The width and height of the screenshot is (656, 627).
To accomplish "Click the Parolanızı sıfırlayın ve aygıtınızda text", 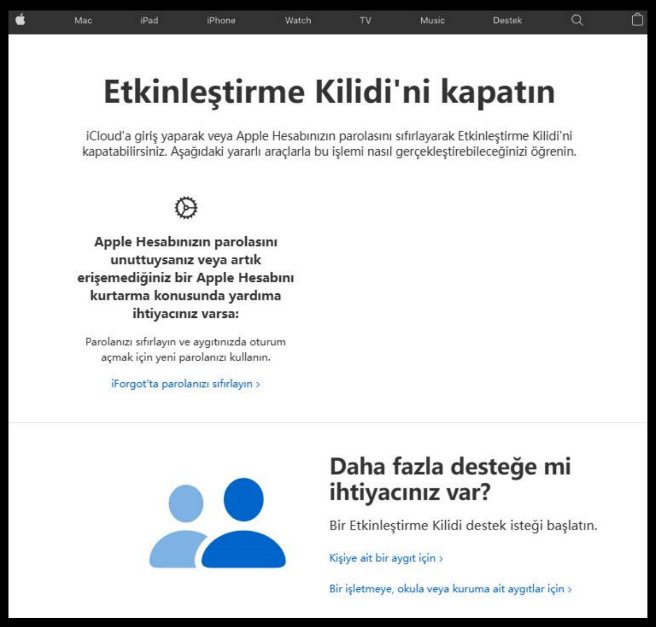I will pyautogui.click(x=185, y=350).
